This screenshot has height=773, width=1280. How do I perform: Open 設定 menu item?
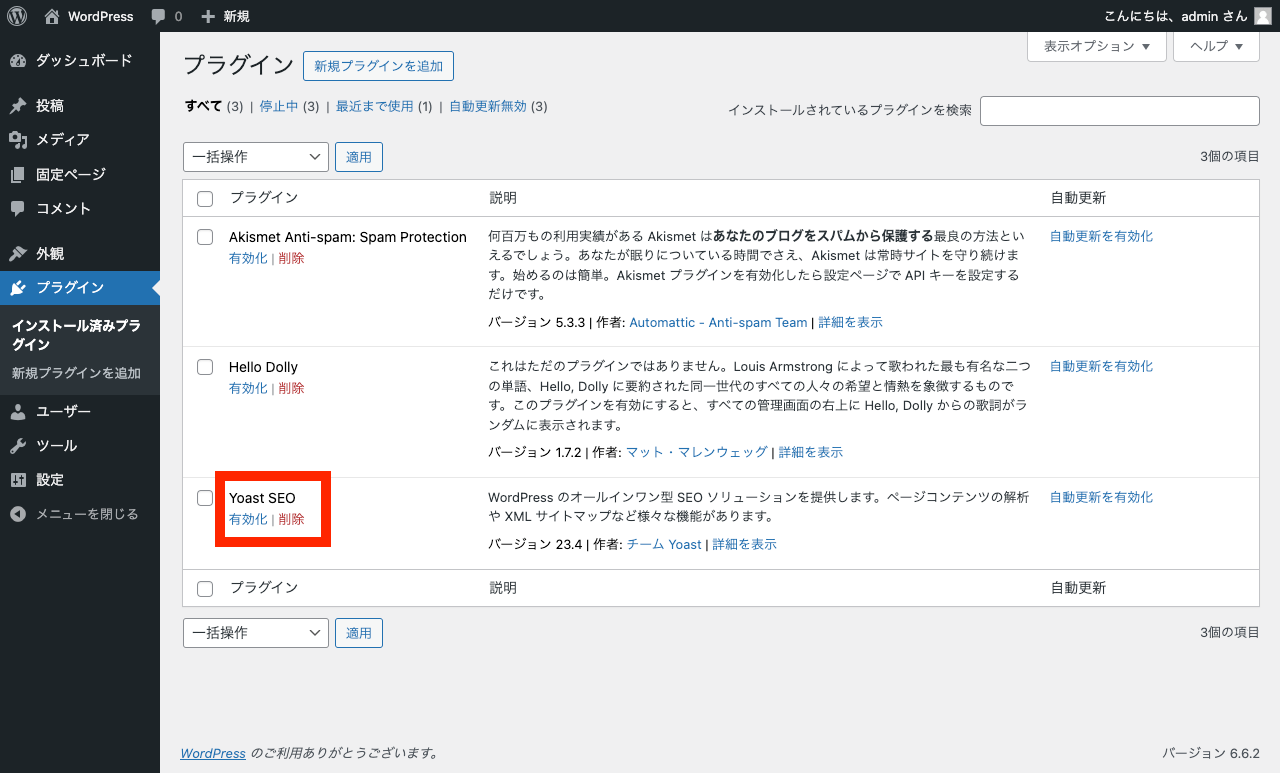pyautogui.click(x=50, y=480)
